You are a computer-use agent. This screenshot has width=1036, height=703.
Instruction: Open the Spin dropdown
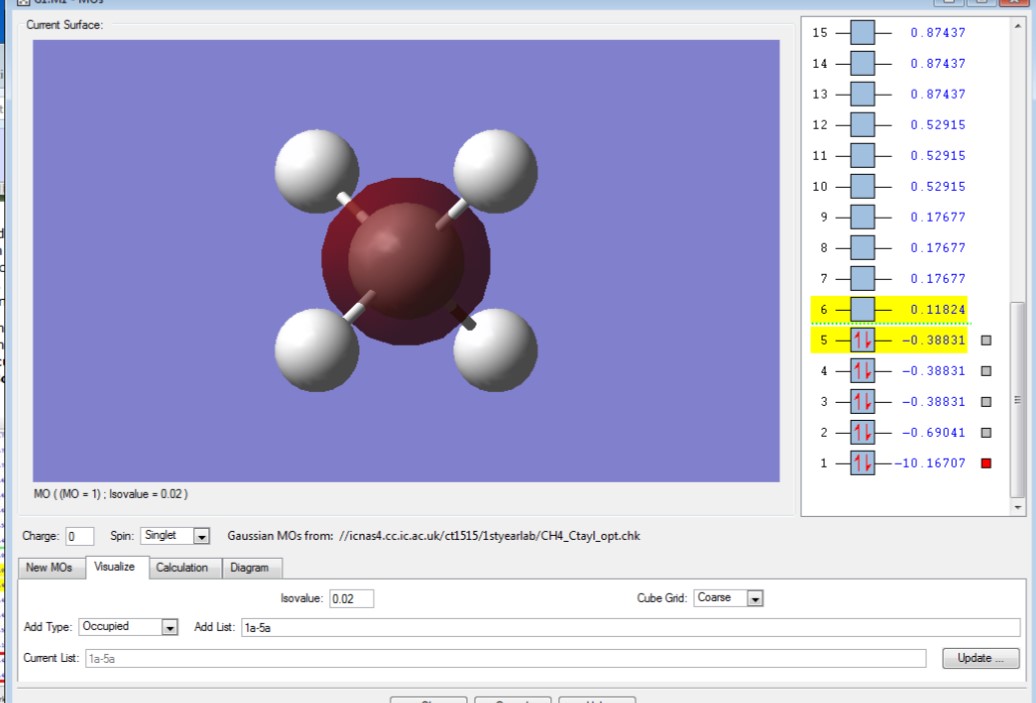point(201,536)
